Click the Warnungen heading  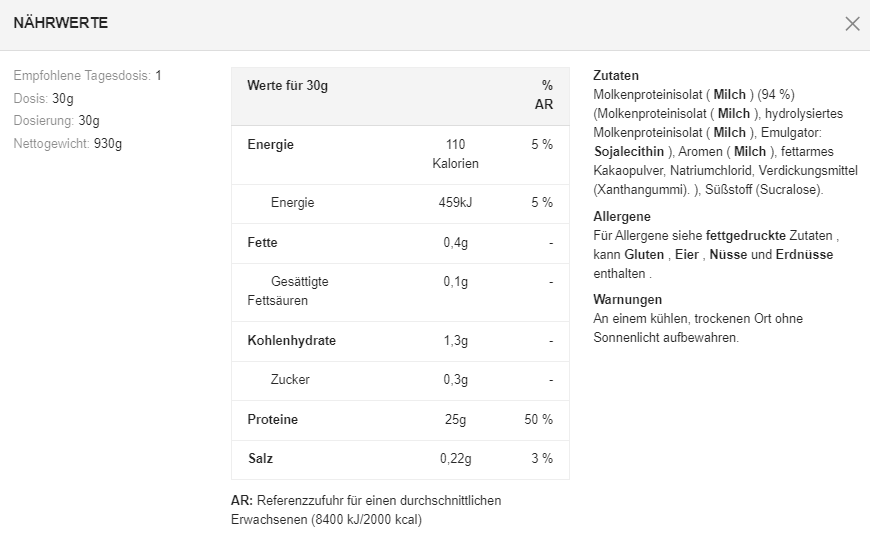[x=628, y=300]
